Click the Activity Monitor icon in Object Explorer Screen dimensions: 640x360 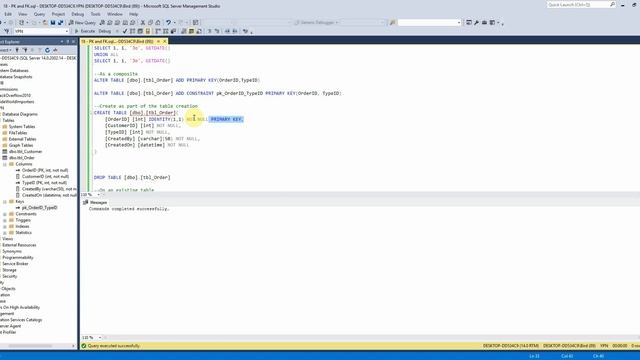[55, 50]
